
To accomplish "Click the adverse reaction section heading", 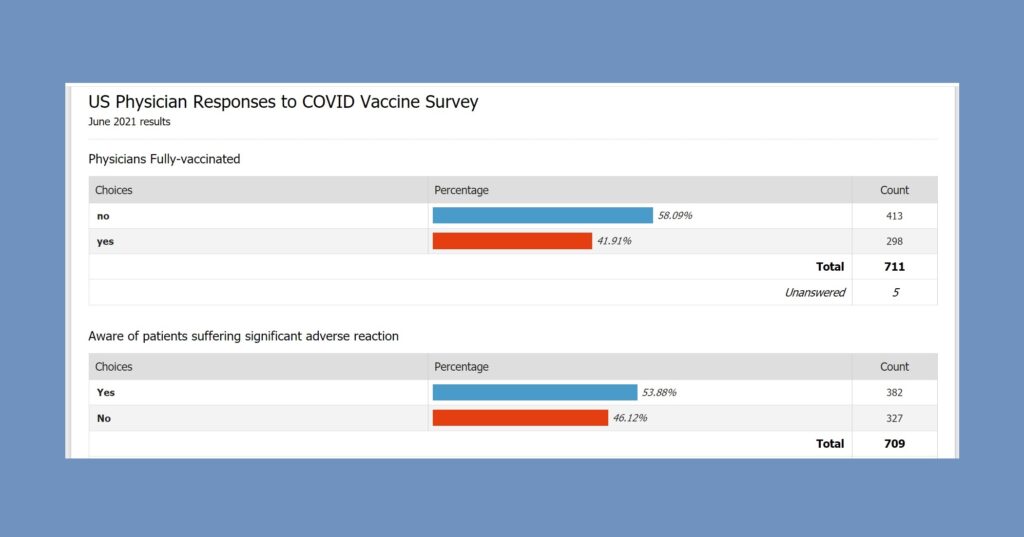I will [x=243, y=336].
